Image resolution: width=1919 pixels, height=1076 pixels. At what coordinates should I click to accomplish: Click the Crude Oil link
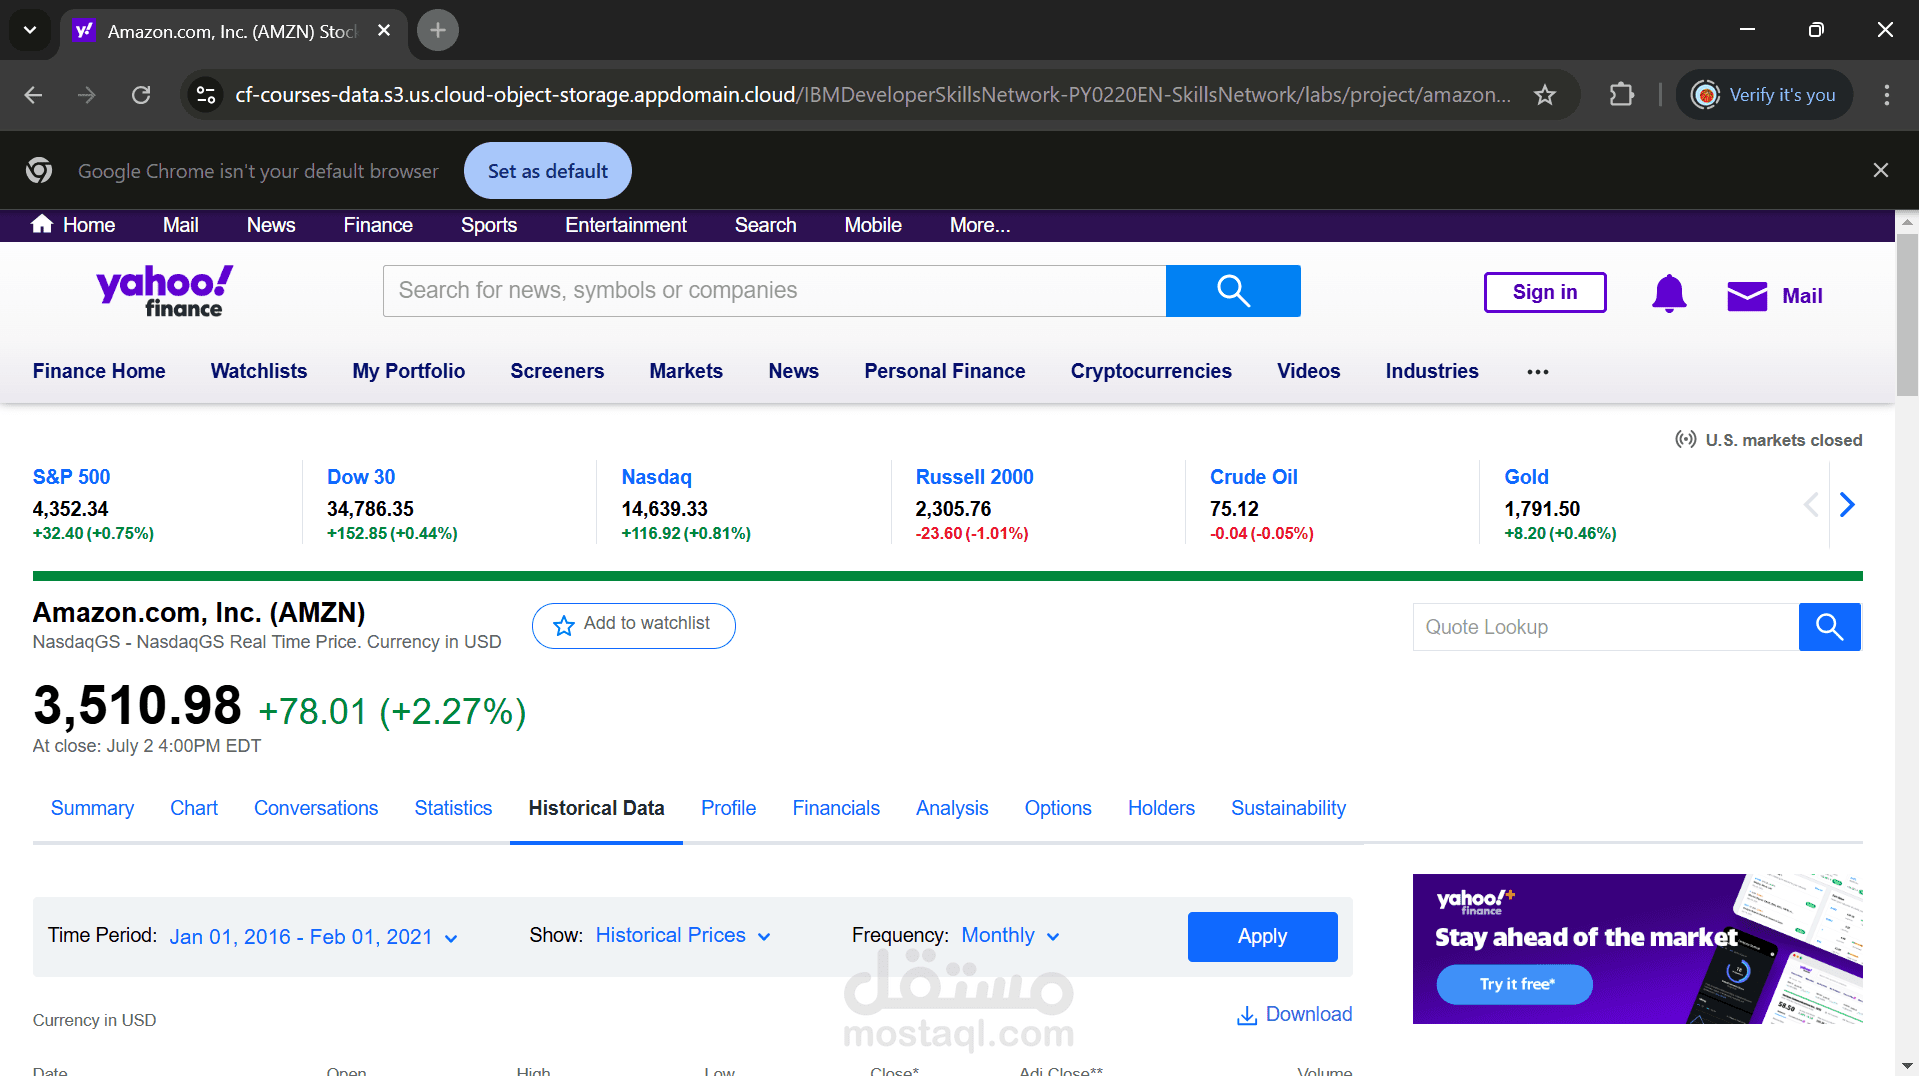tap(1254, 477)
